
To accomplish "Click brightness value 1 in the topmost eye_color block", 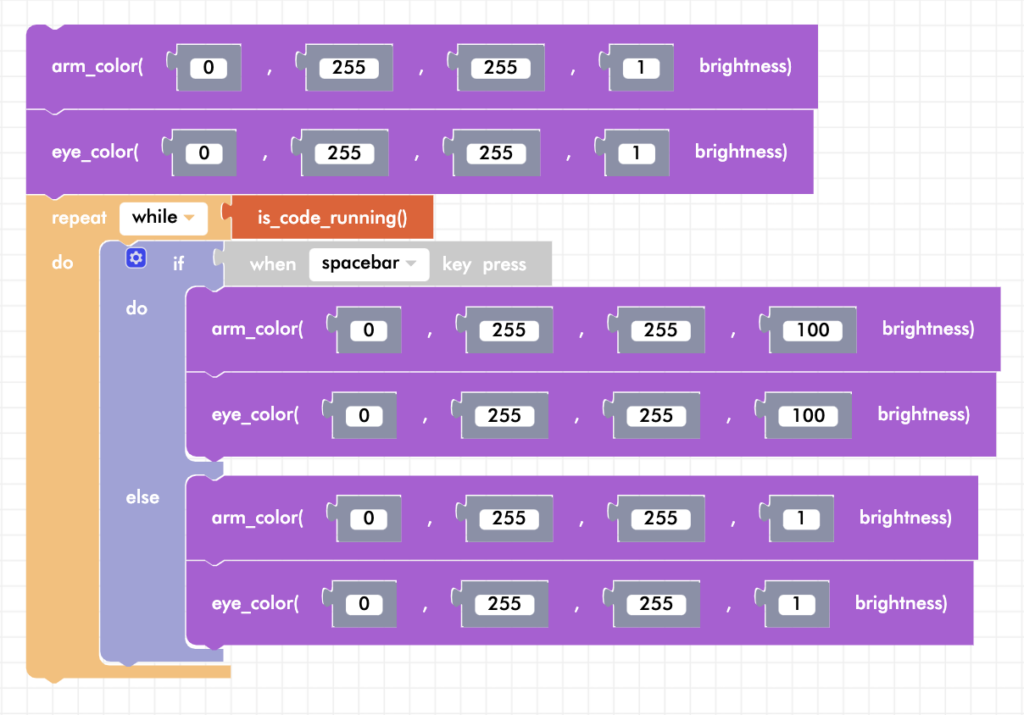I will click(x=630, y=153).
